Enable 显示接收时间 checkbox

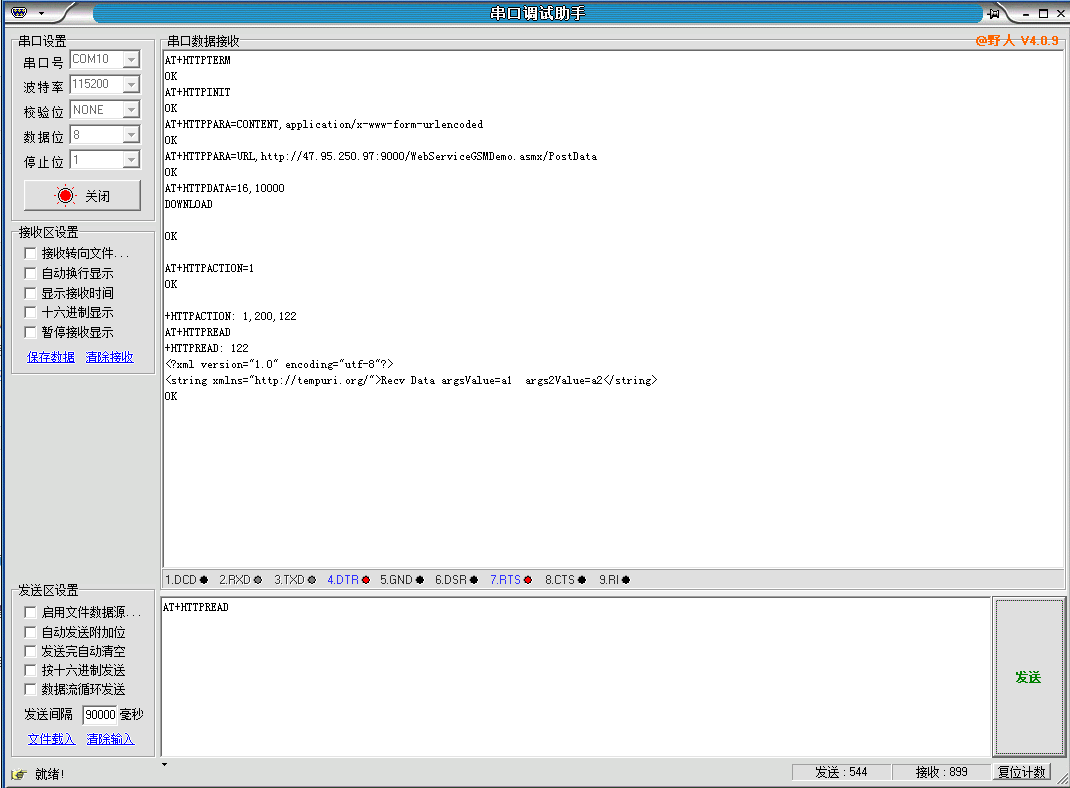coord(30,293)
